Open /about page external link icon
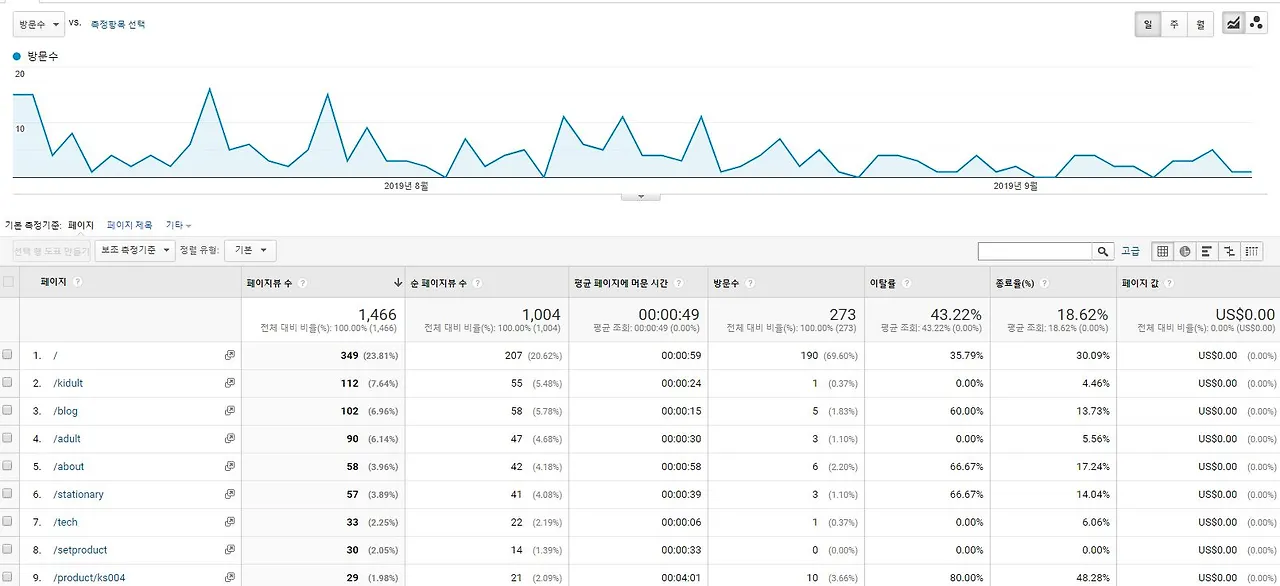This screenshot has height=586, width=1280. [x=229, y=467]
